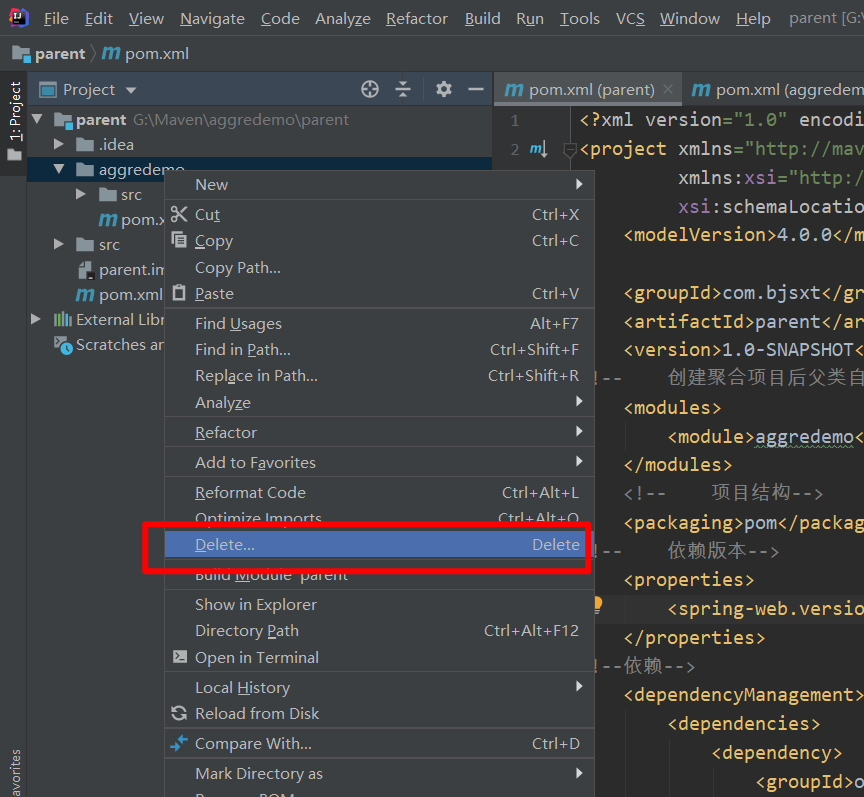Image resolution: width=864 pixels, height=797 pixels.
Task: Choose Replace in Path...
Action: point(379,375)
